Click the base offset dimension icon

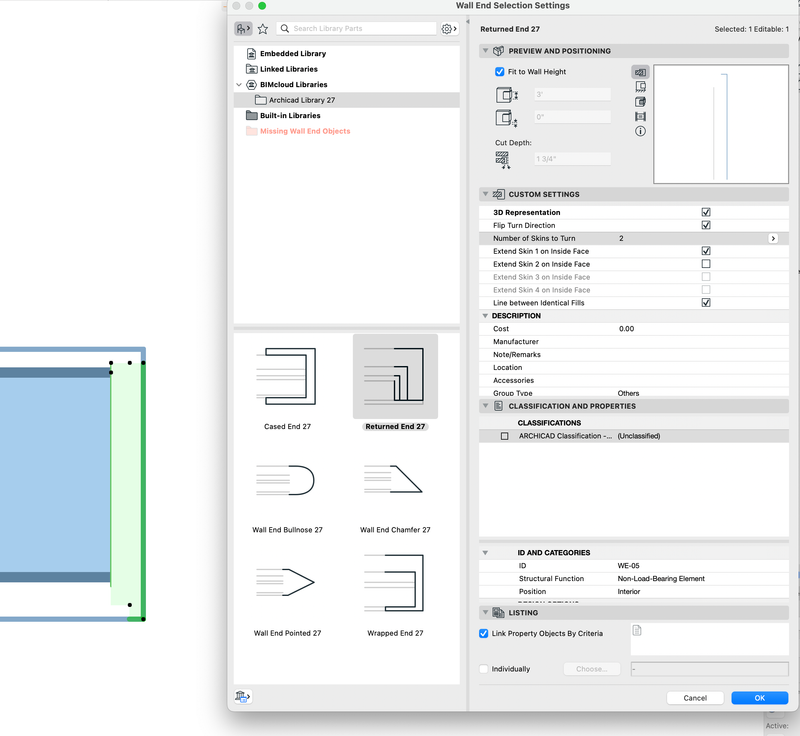507,118
